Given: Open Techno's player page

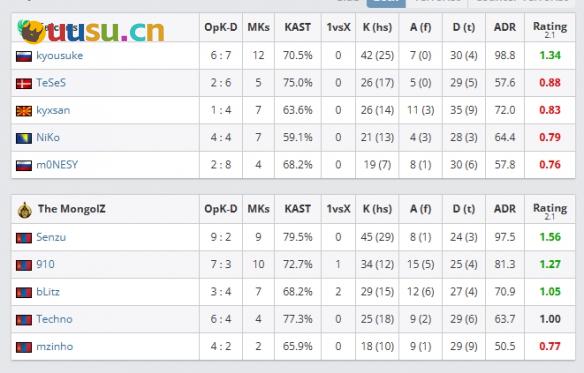Looking at the screenshot, I should tap(54, 319).
